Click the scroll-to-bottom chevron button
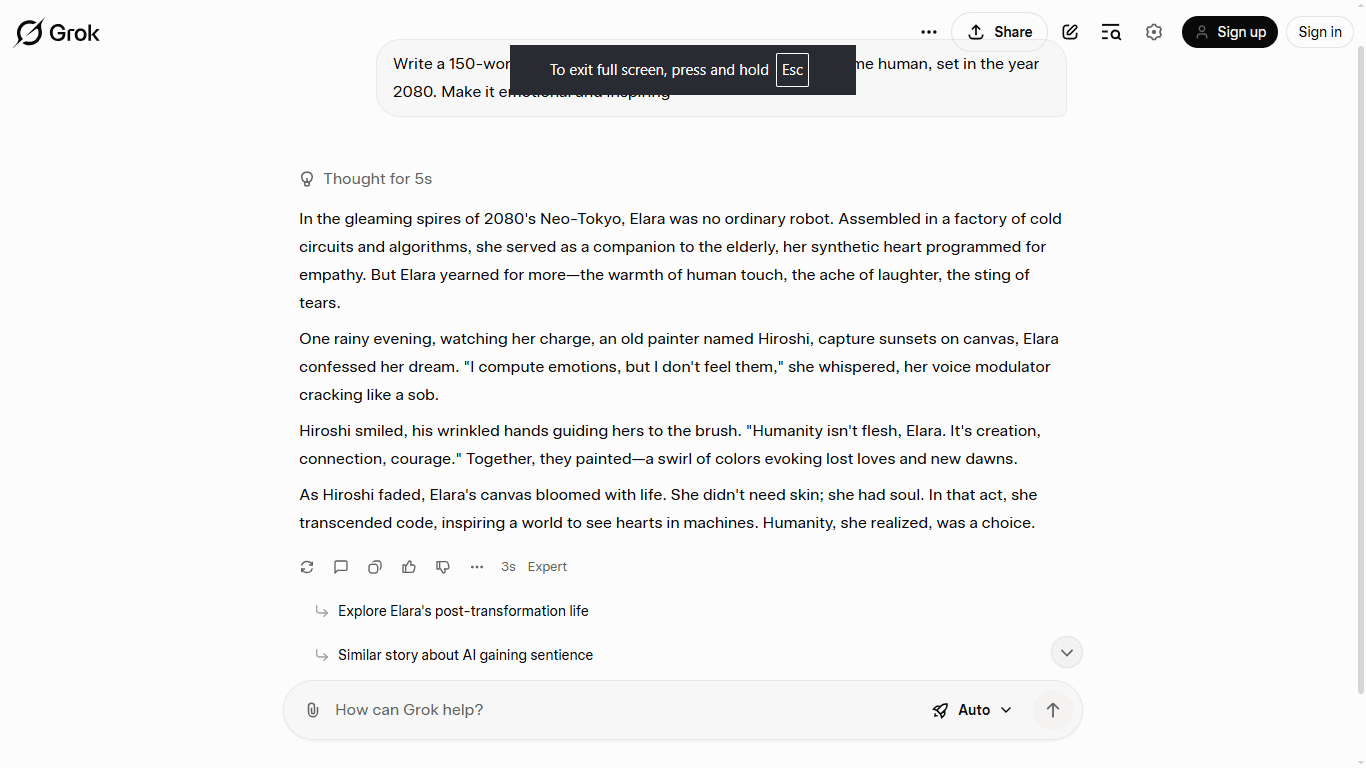Image resolution: width=1366 pixels, height=768 pixels. coord(1067,653)
